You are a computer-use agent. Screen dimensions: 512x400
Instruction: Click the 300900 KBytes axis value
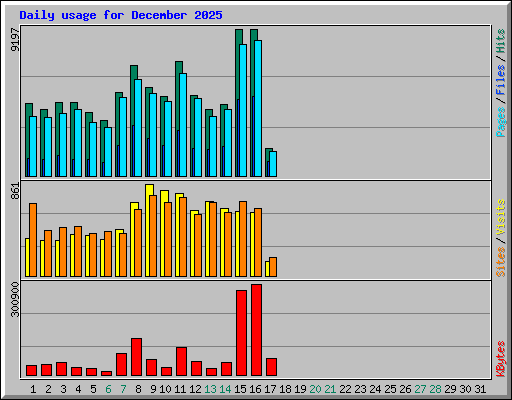(x=15, y=299)
